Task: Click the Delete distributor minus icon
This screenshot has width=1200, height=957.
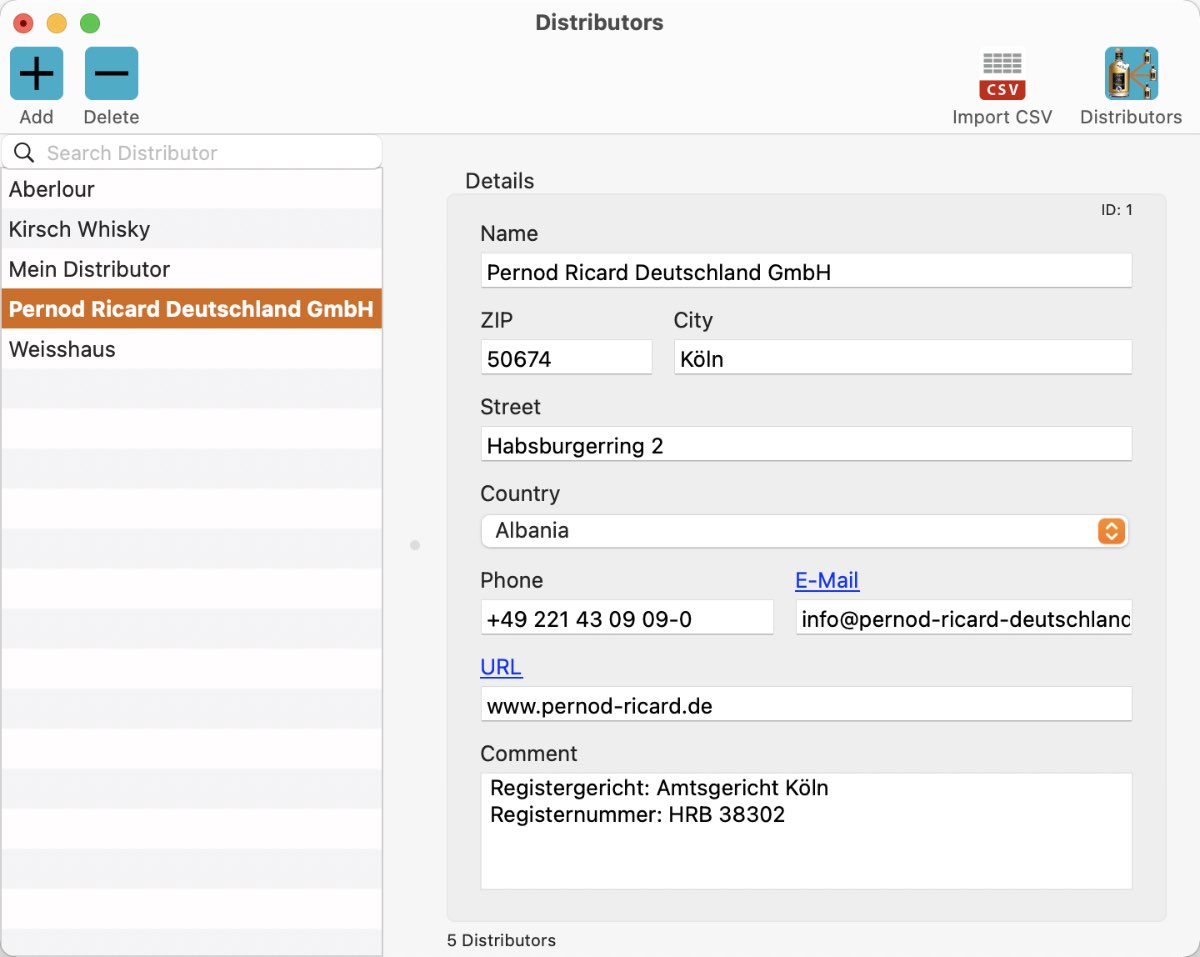Action: [x=111, y=74]
